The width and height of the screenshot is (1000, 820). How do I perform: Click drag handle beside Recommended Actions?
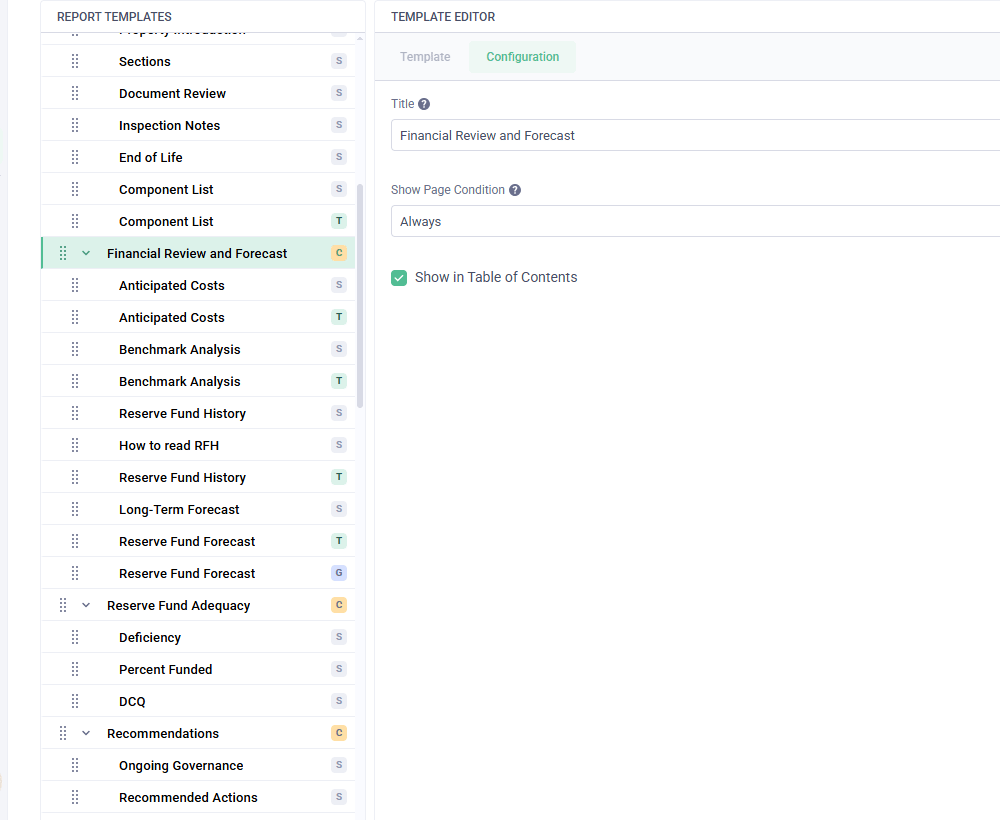tap(75, 797)
